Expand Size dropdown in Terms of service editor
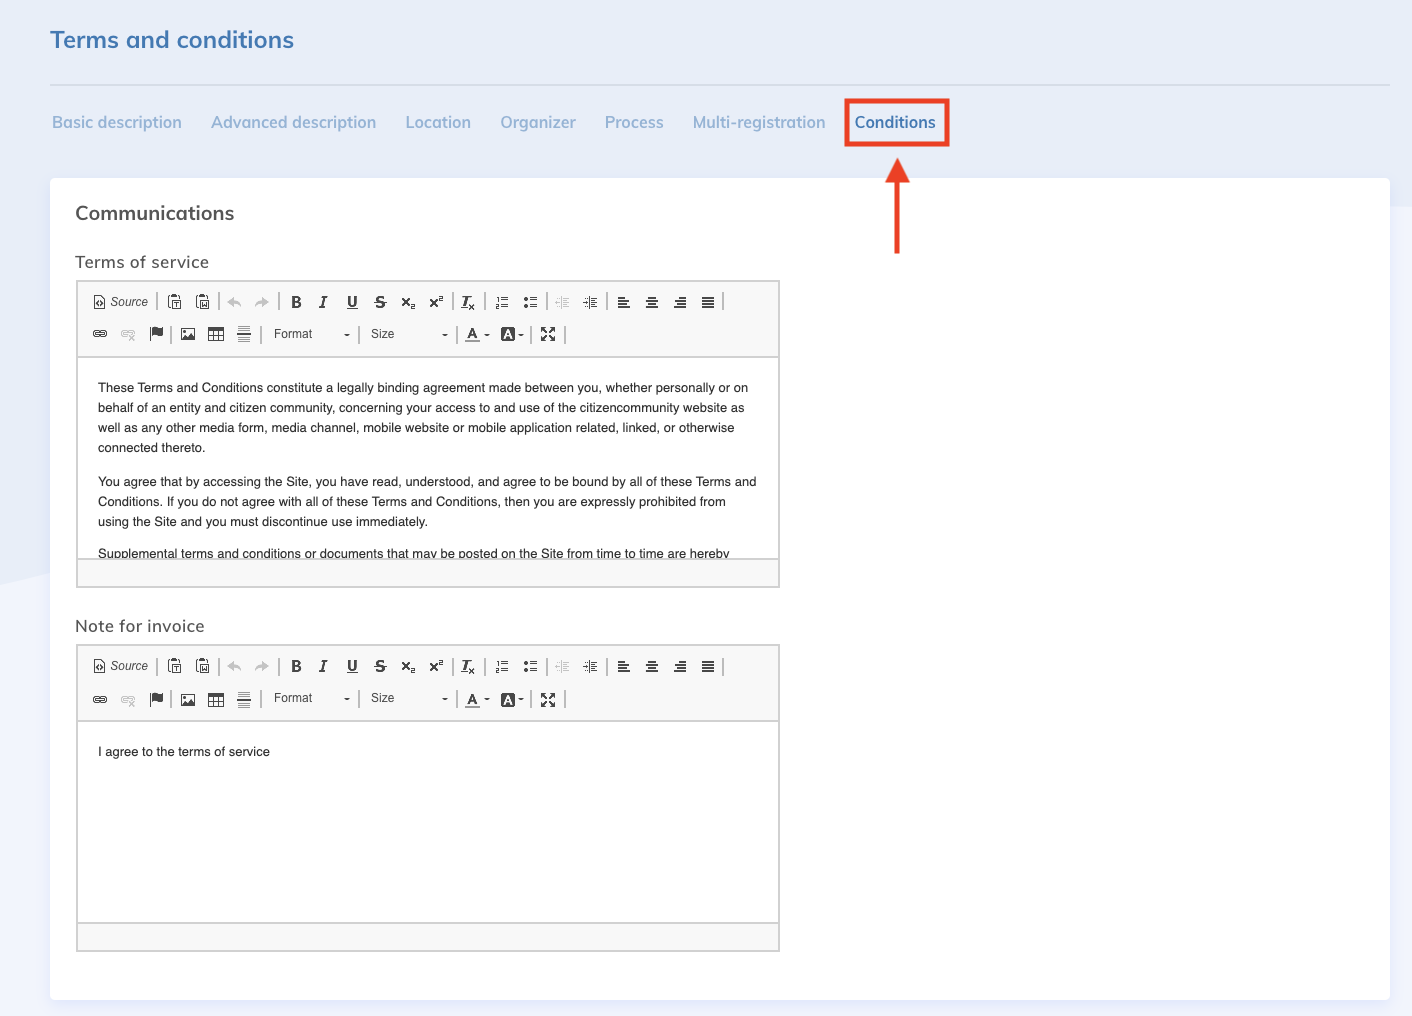Viewport: 1412px width, 1016px height. tap(409, 334)
